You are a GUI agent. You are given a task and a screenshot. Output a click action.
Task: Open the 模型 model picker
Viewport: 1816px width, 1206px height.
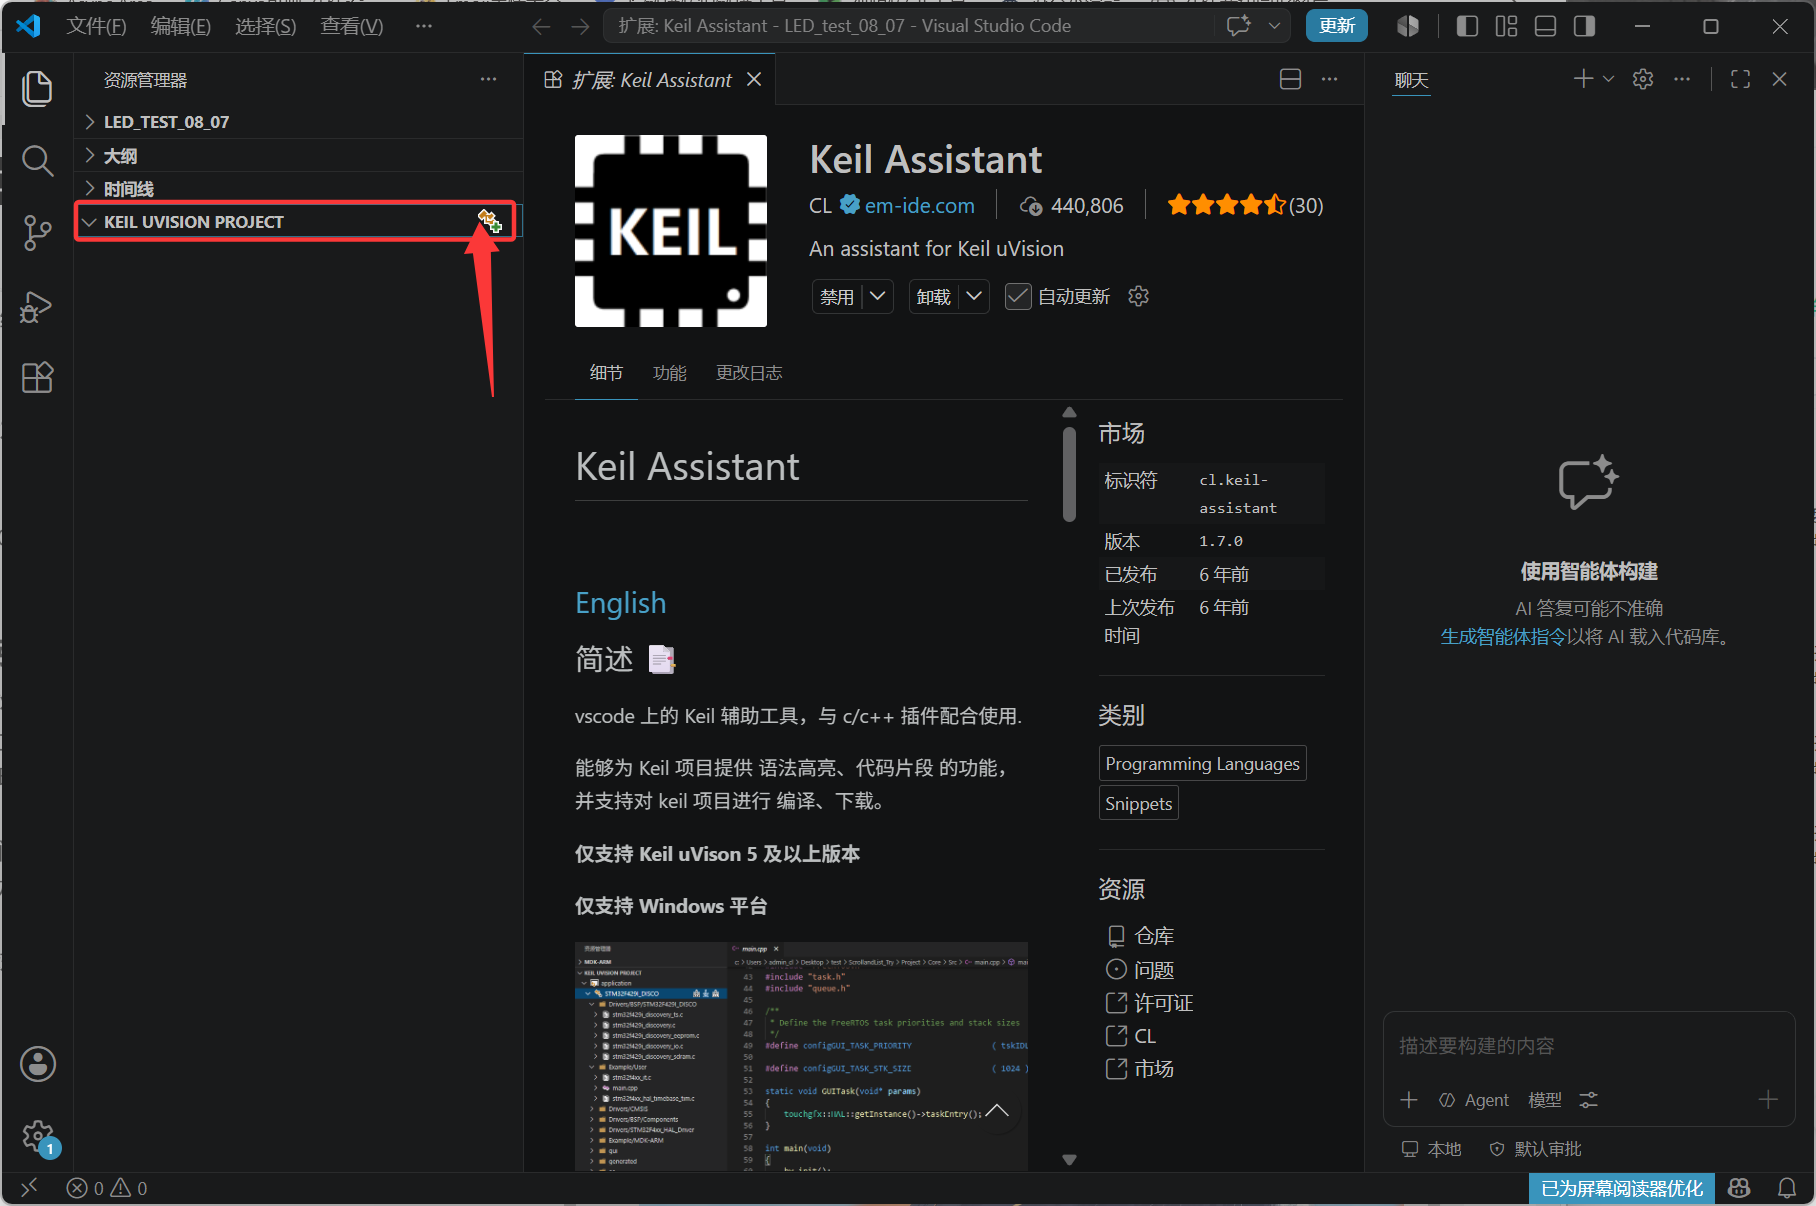pos(1545,1100)
